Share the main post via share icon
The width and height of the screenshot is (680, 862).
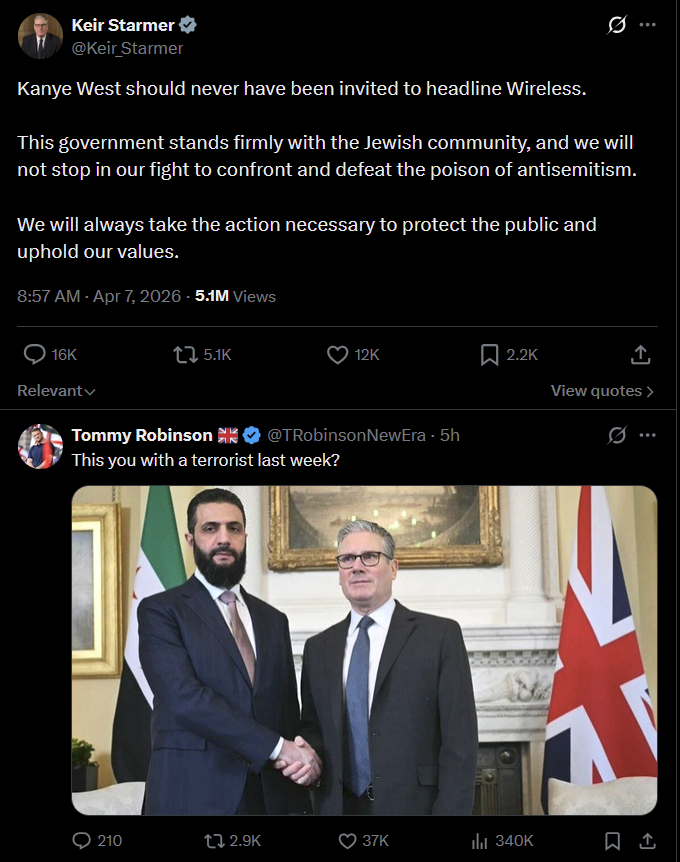click(x=641, y=354)
